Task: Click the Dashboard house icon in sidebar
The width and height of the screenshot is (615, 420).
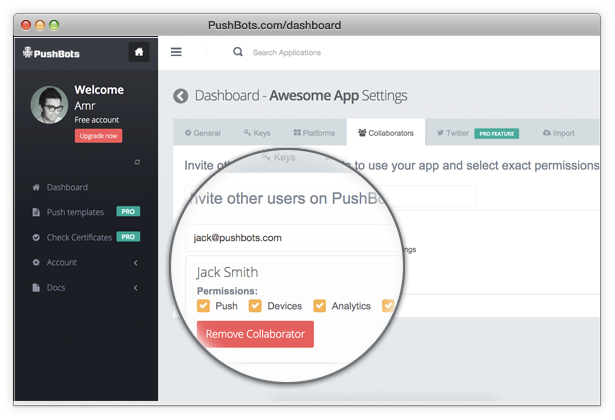Action: coord(36,187)
